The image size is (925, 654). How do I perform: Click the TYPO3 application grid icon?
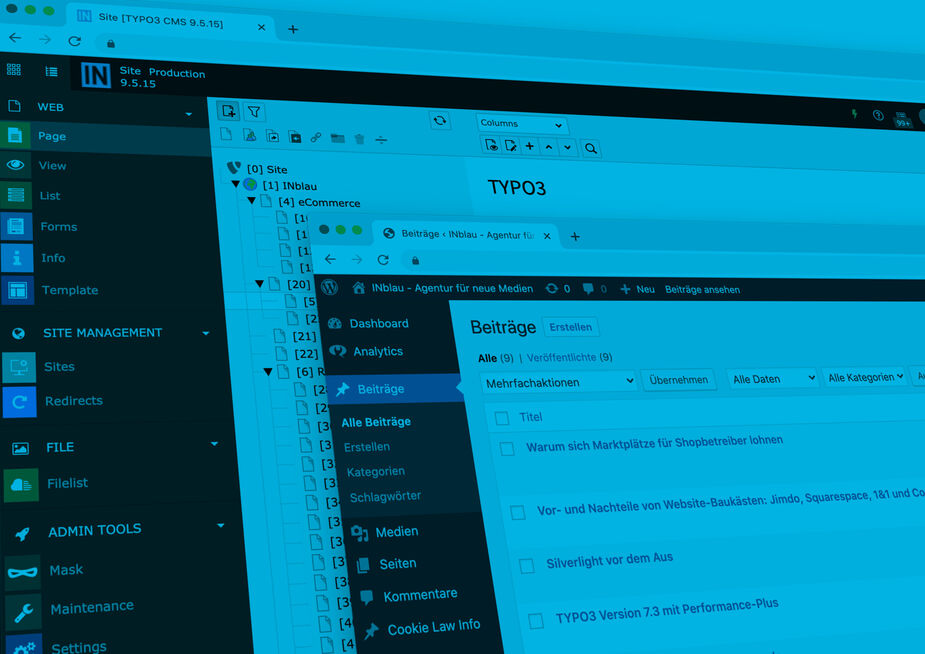point(14,70)
